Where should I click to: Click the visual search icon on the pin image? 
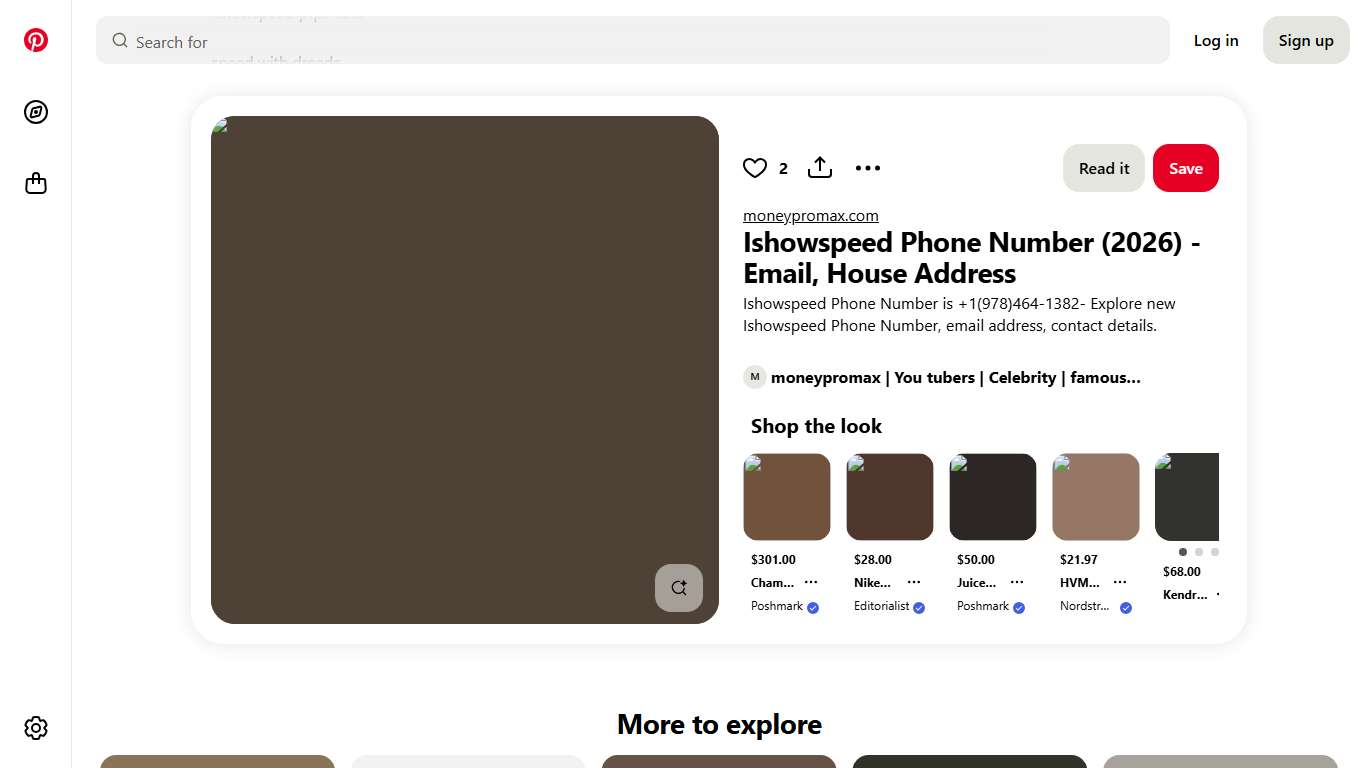pos(679,588)
